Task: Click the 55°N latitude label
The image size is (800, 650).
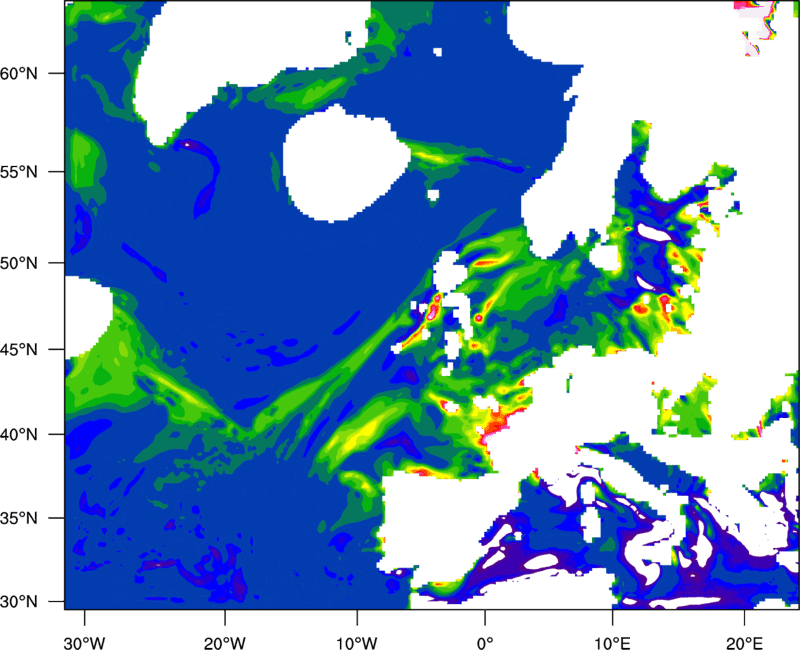Action: 19,172
